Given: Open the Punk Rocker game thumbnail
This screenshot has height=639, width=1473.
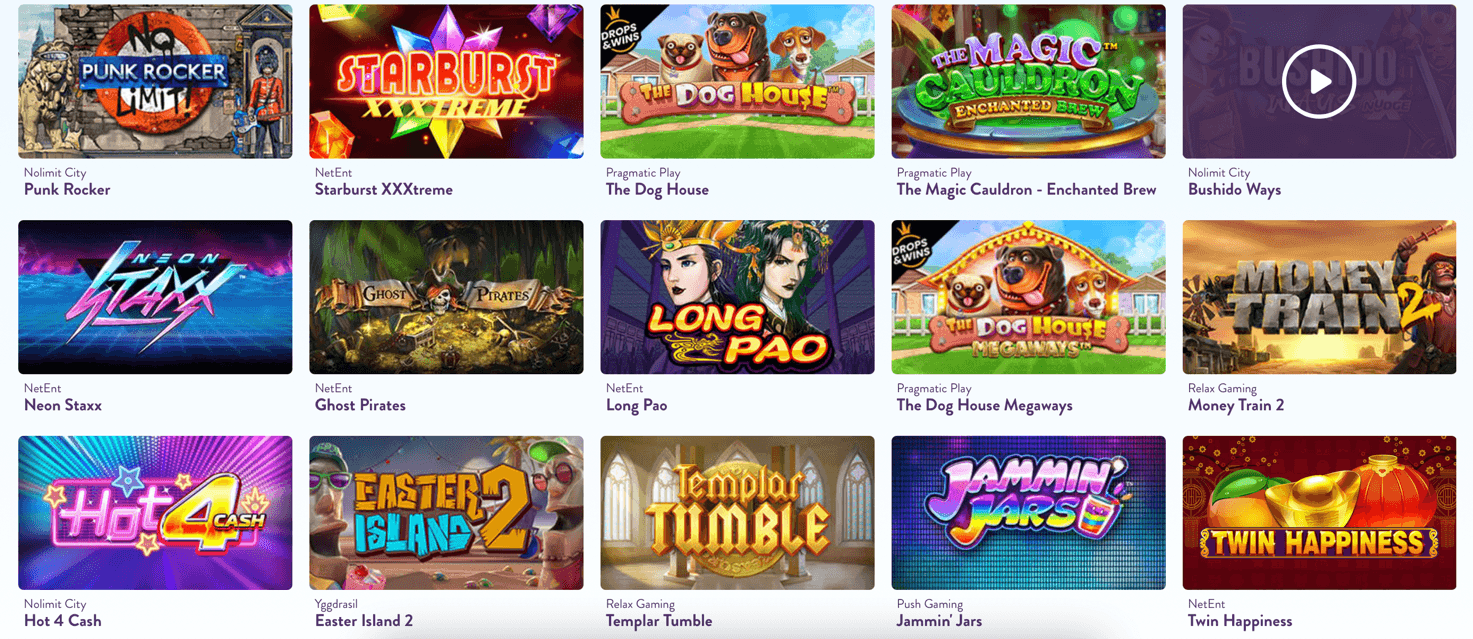Looking at the screenshot, I should tap(155, 82).
